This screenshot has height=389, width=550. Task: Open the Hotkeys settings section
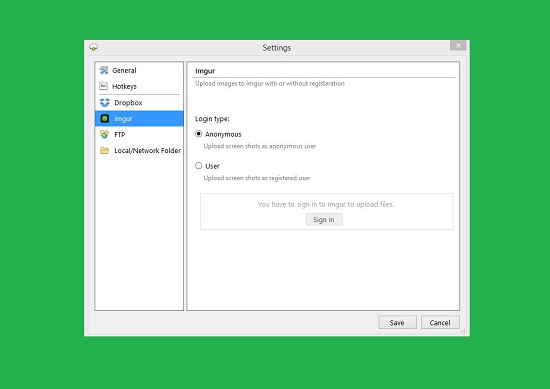139,86
